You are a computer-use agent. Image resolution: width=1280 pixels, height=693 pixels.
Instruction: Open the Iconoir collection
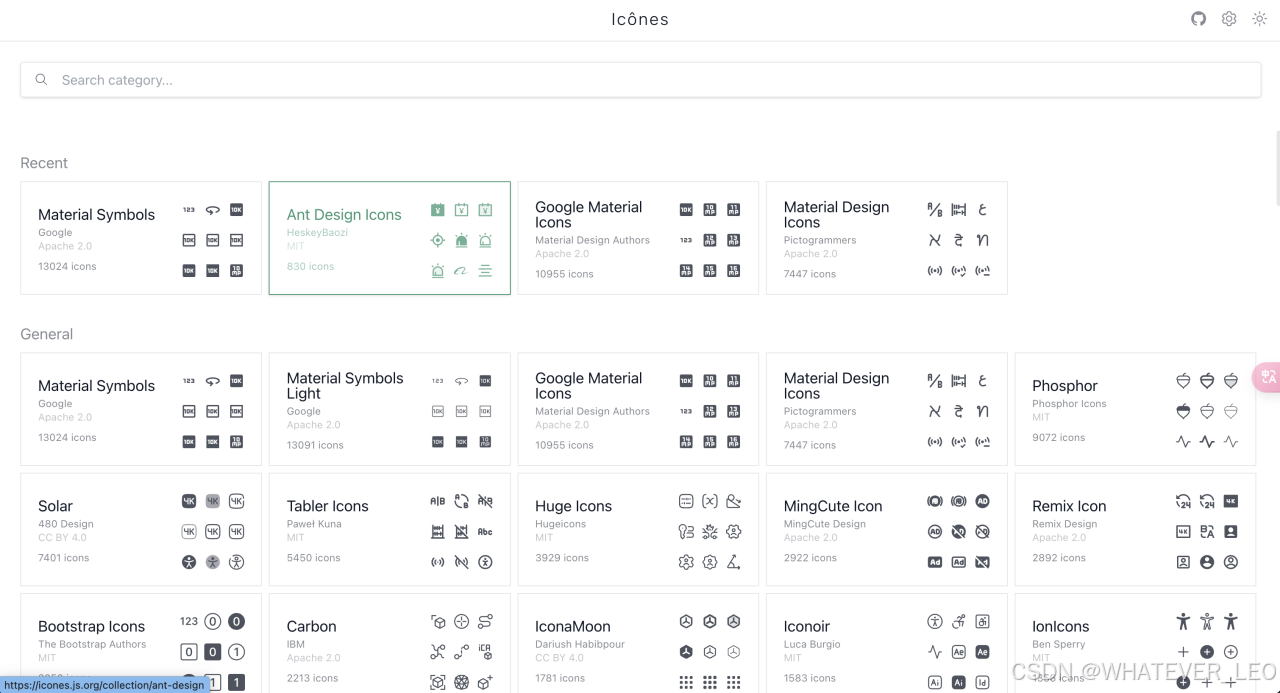887,643
